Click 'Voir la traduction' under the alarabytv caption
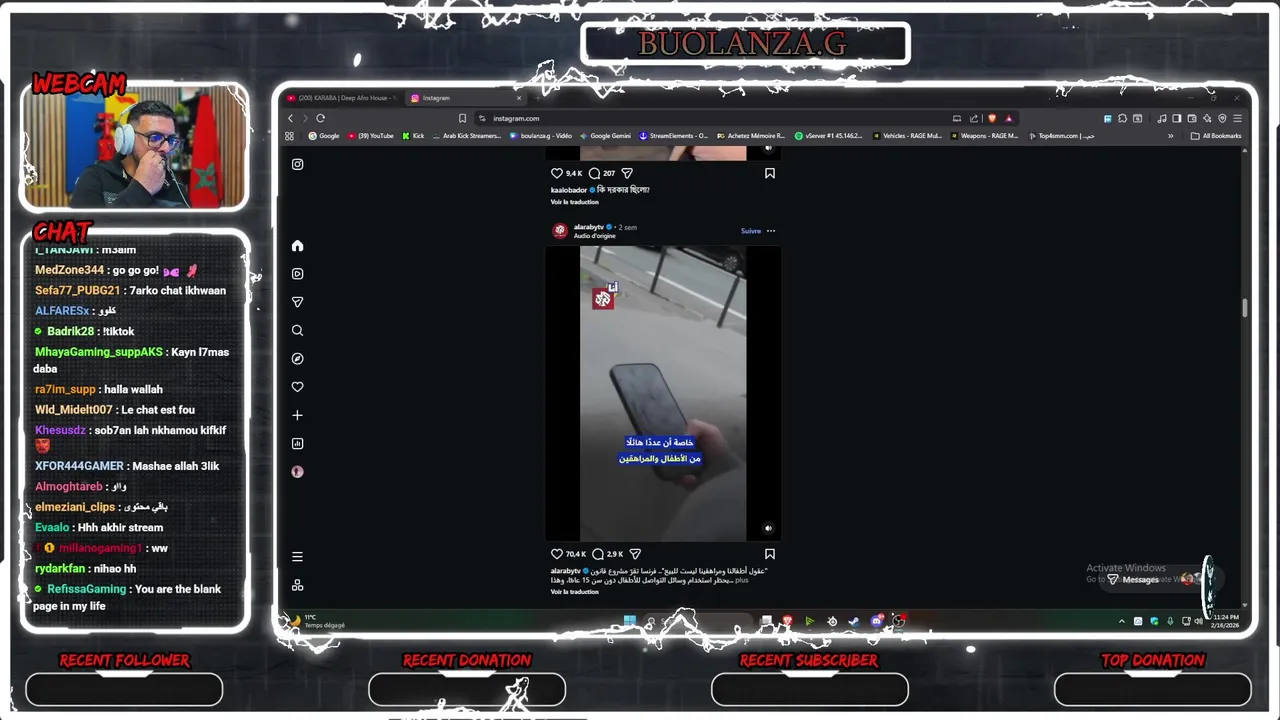Viewport: 1280px width, 720px height. tap(574, 592)
